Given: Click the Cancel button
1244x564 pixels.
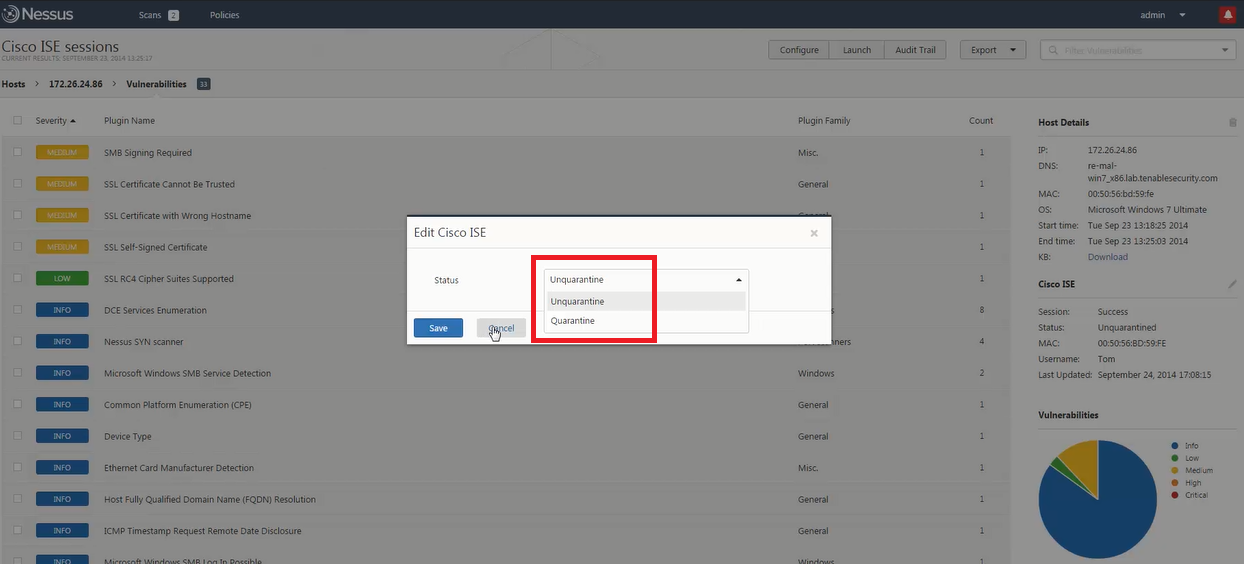Looking at the screenshot, I should (x=501, y=328).
